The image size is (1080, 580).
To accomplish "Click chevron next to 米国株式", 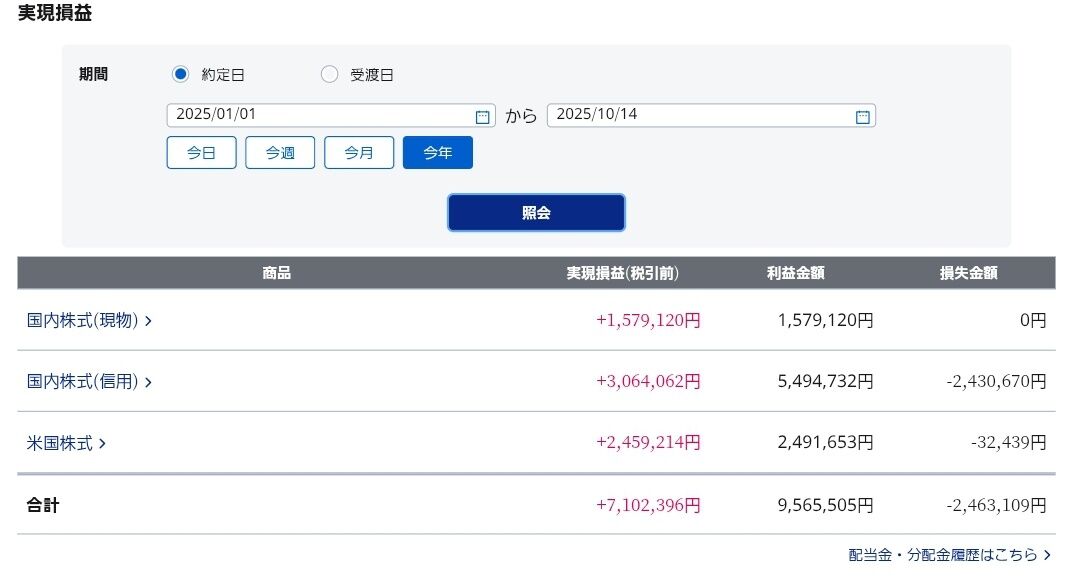I will coord(102,443).
